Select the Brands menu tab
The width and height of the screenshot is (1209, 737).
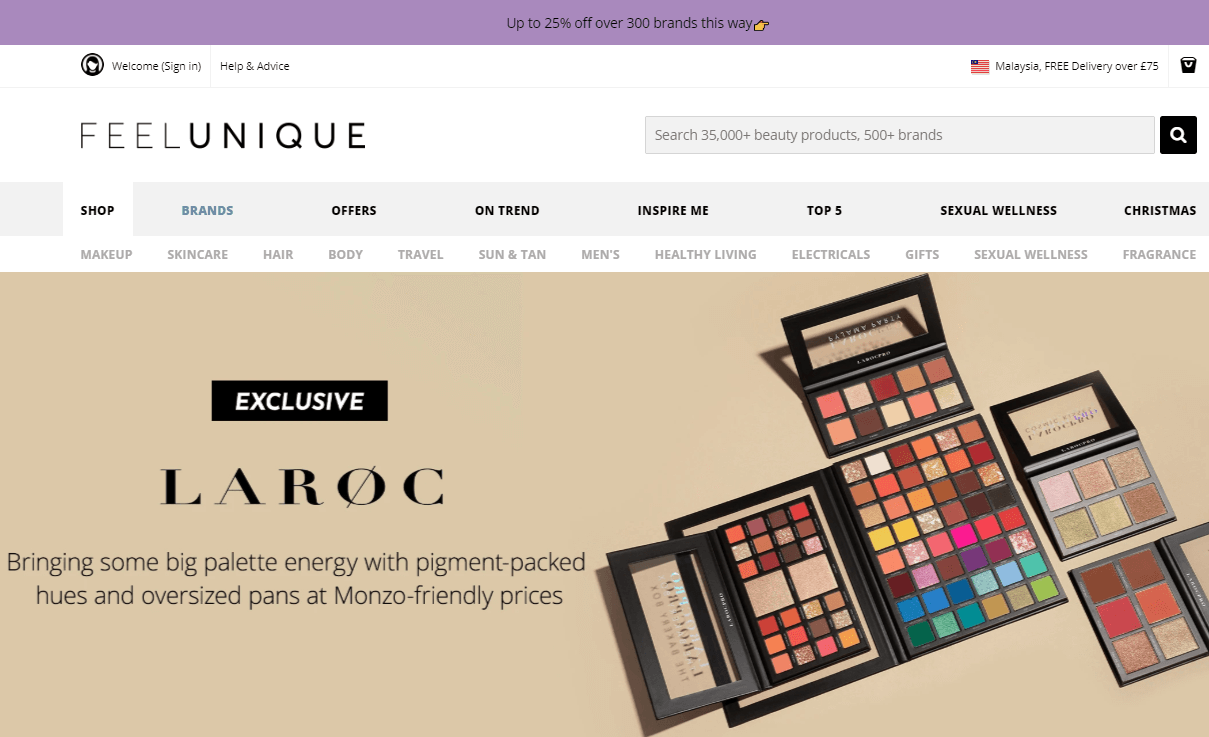207,210
